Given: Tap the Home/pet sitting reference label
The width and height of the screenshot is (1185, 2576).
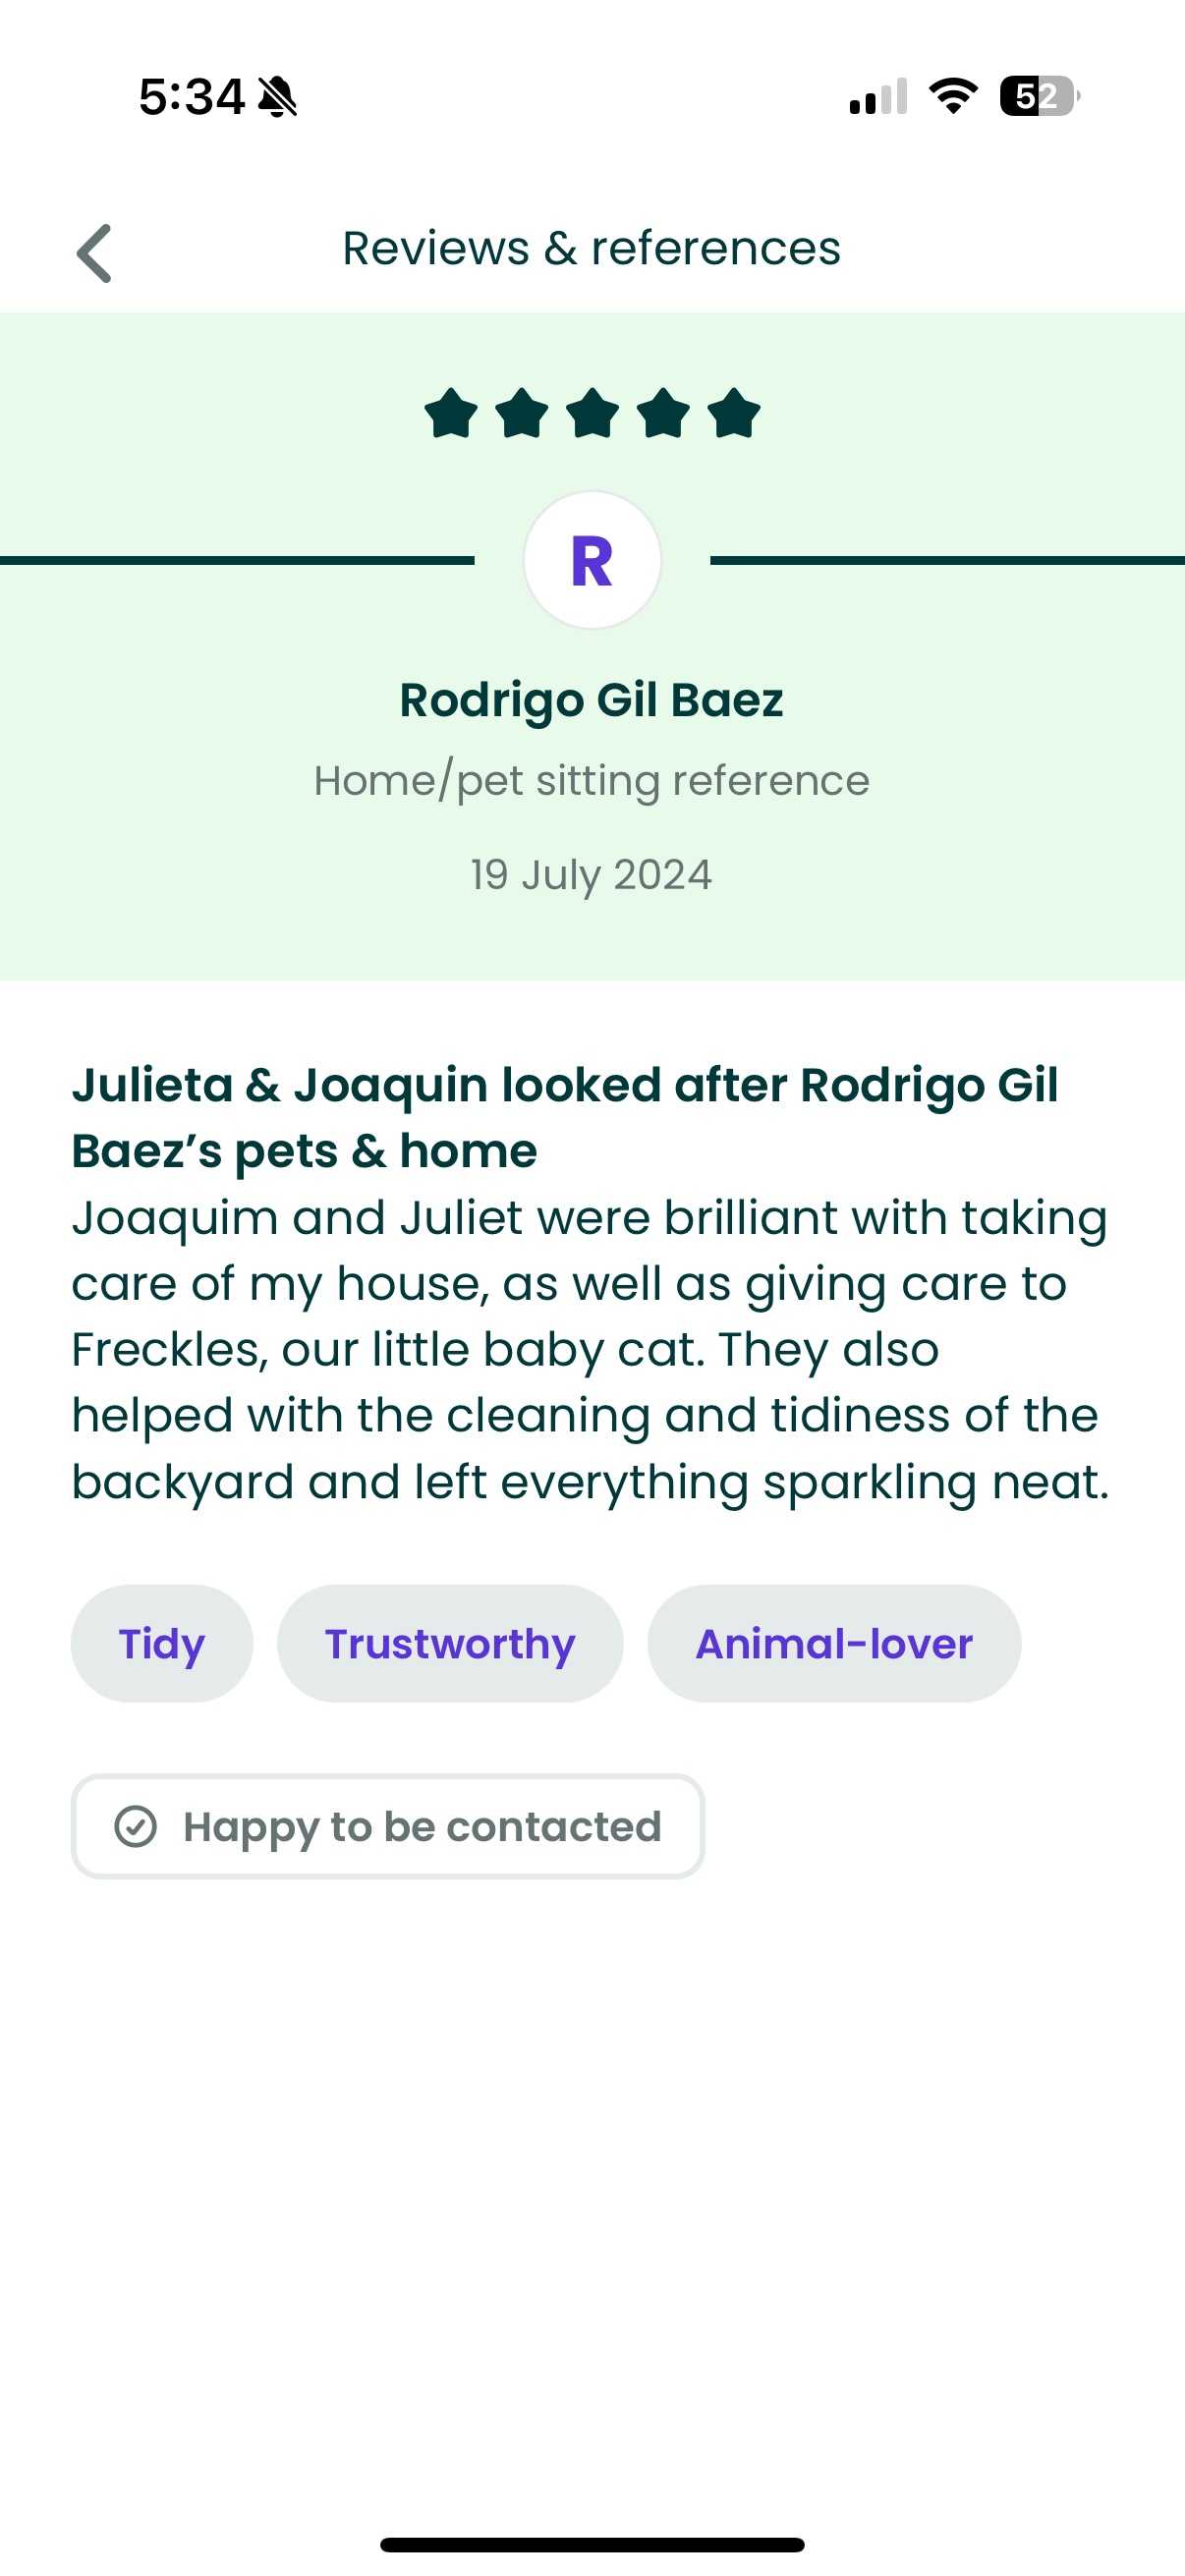Looking at the screenshot, I should (x=592, y=780).
